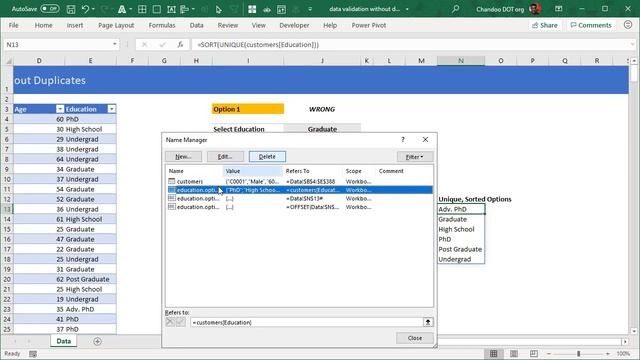
Task: Click the text box 'A' icon in title bar
Action: coord(171,9)
